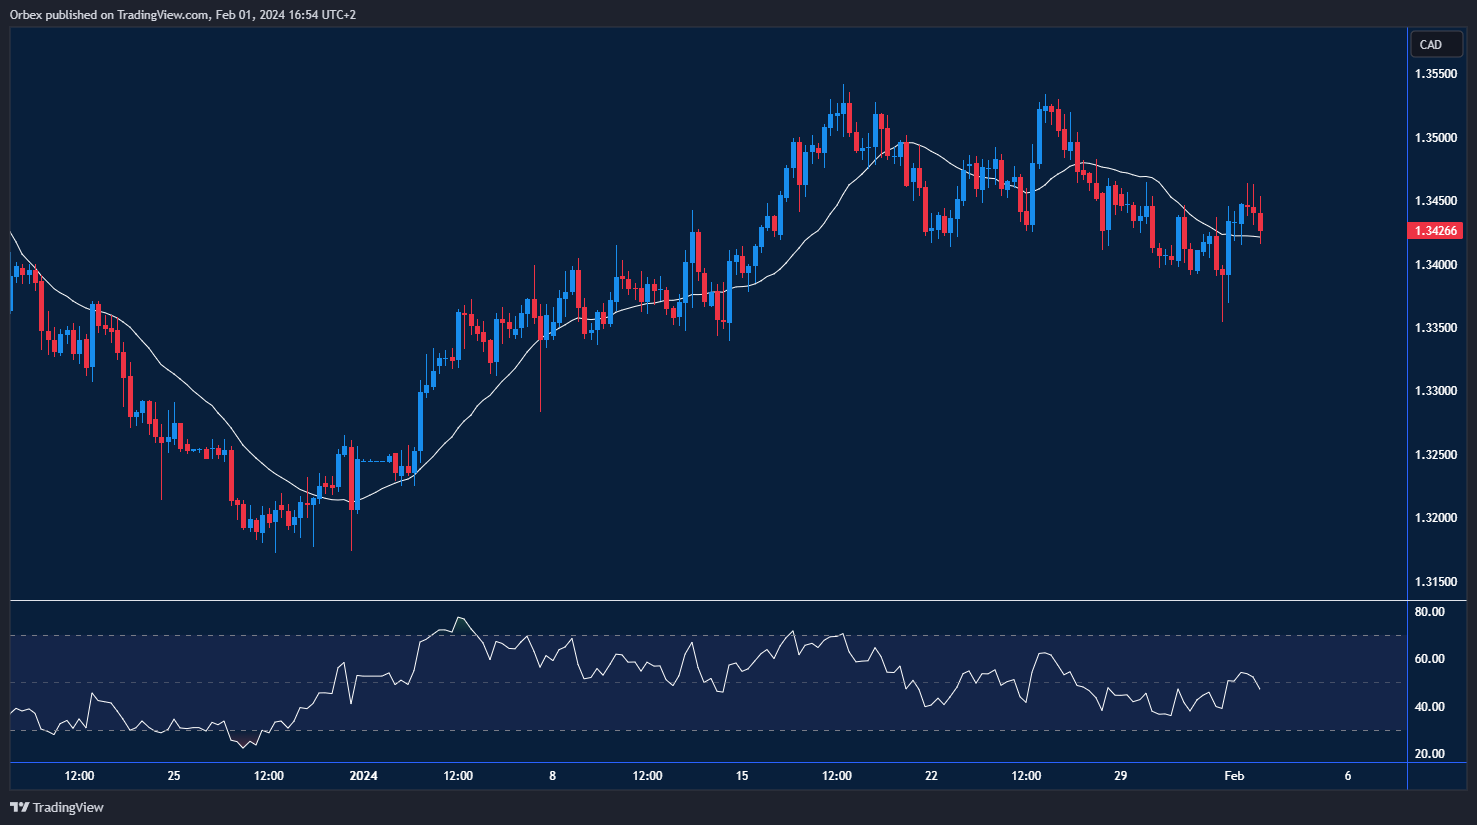The image size is (1477, 825).
Task: Click the 1.31500 price axis label
Action: coord(1435,582)
